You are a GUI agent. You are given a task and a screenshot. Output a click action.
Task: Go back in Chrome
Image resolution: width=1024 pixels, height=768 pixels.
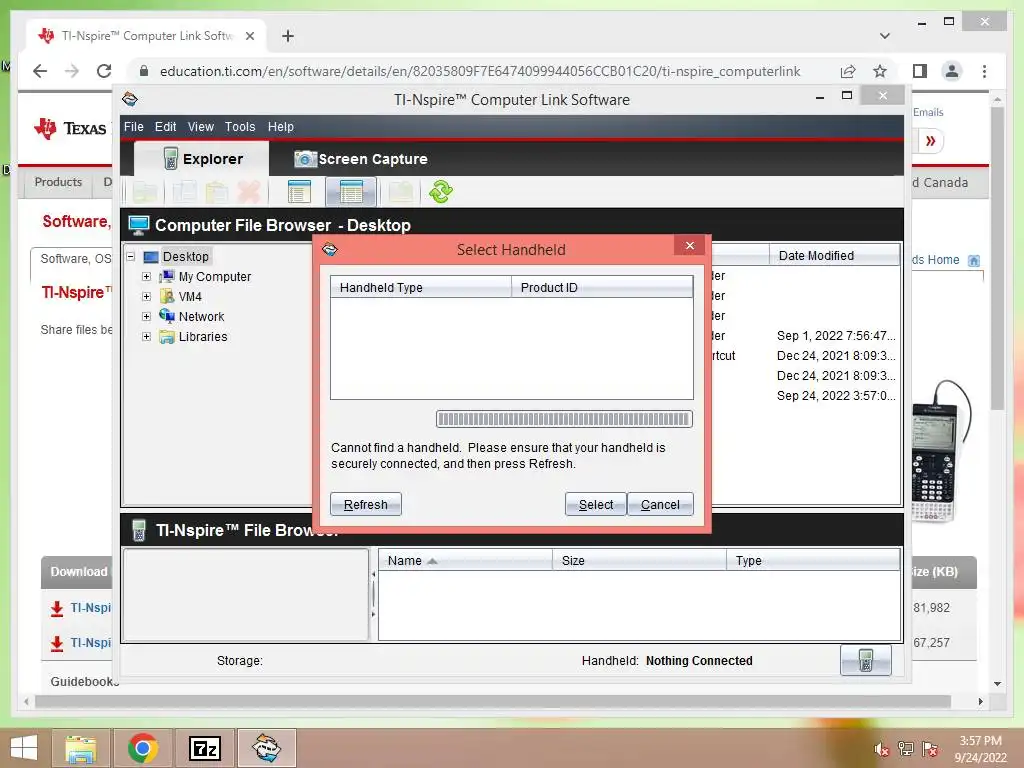[40, 71]
